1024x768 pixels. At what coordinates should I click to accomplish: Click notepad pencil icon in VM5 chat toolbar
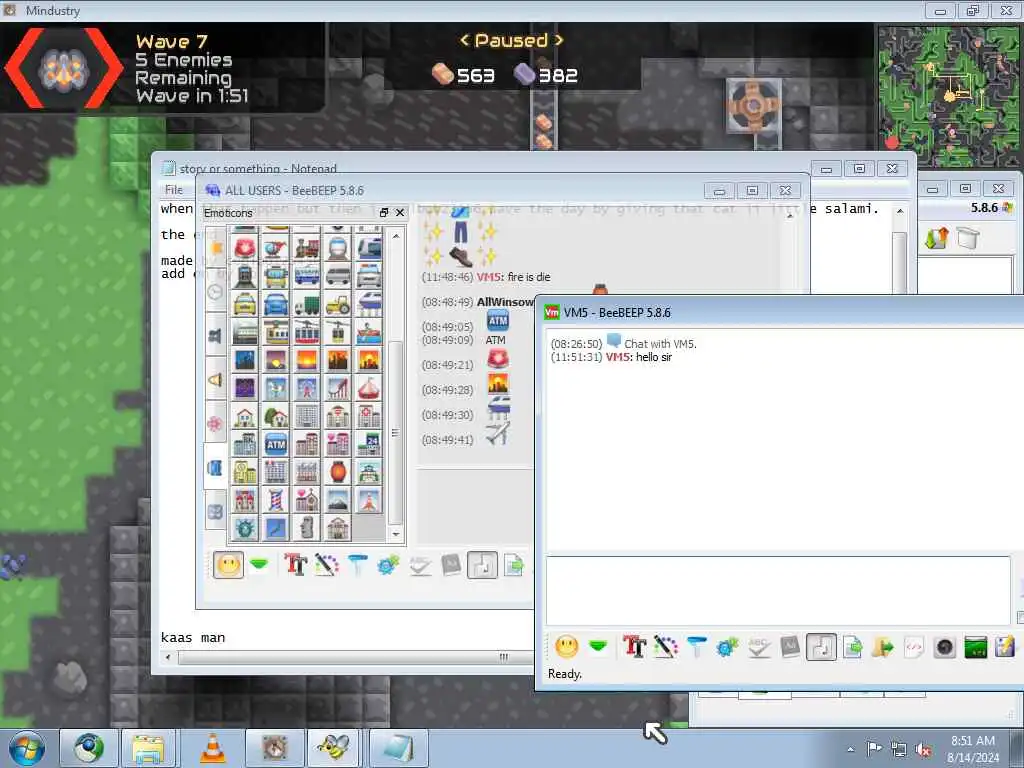pos(1006,647)
